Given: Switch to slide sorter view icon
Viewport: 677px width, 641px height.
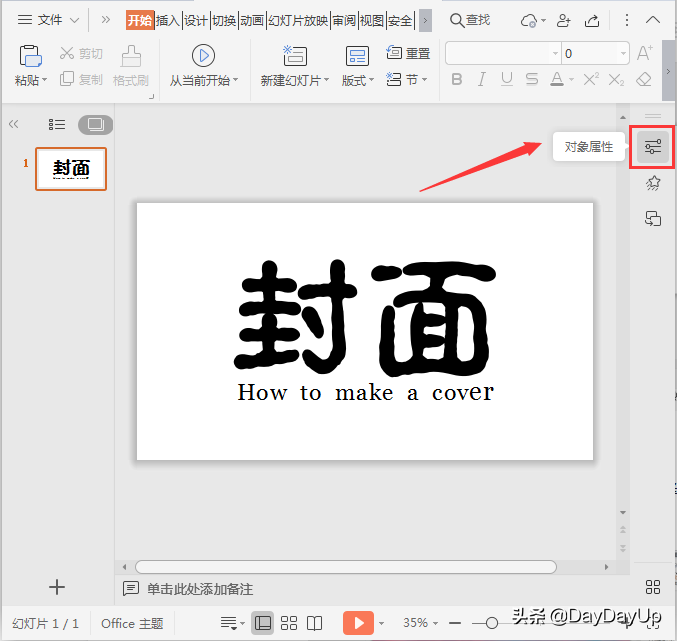Looking at the screenshot, I should coord(289,623).
